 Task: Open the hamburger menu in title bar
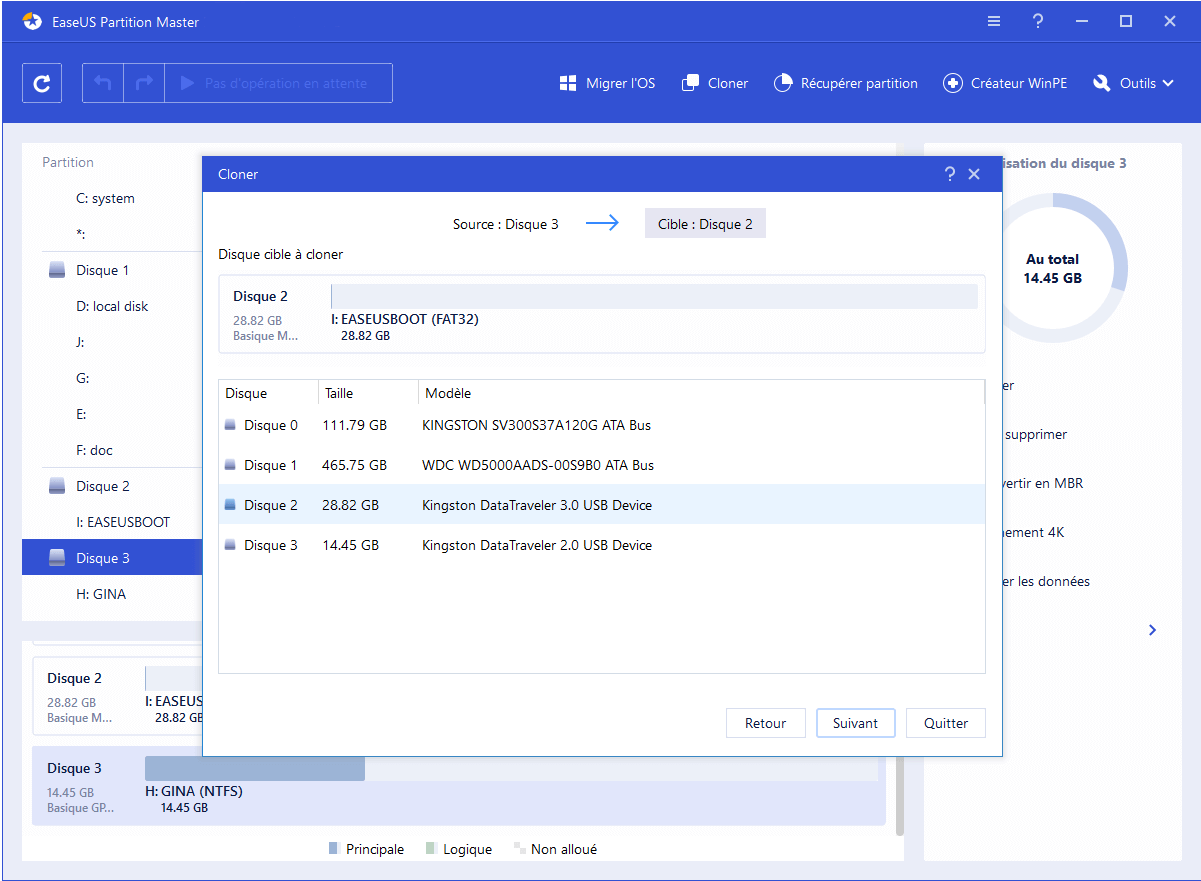pos(994,21)
